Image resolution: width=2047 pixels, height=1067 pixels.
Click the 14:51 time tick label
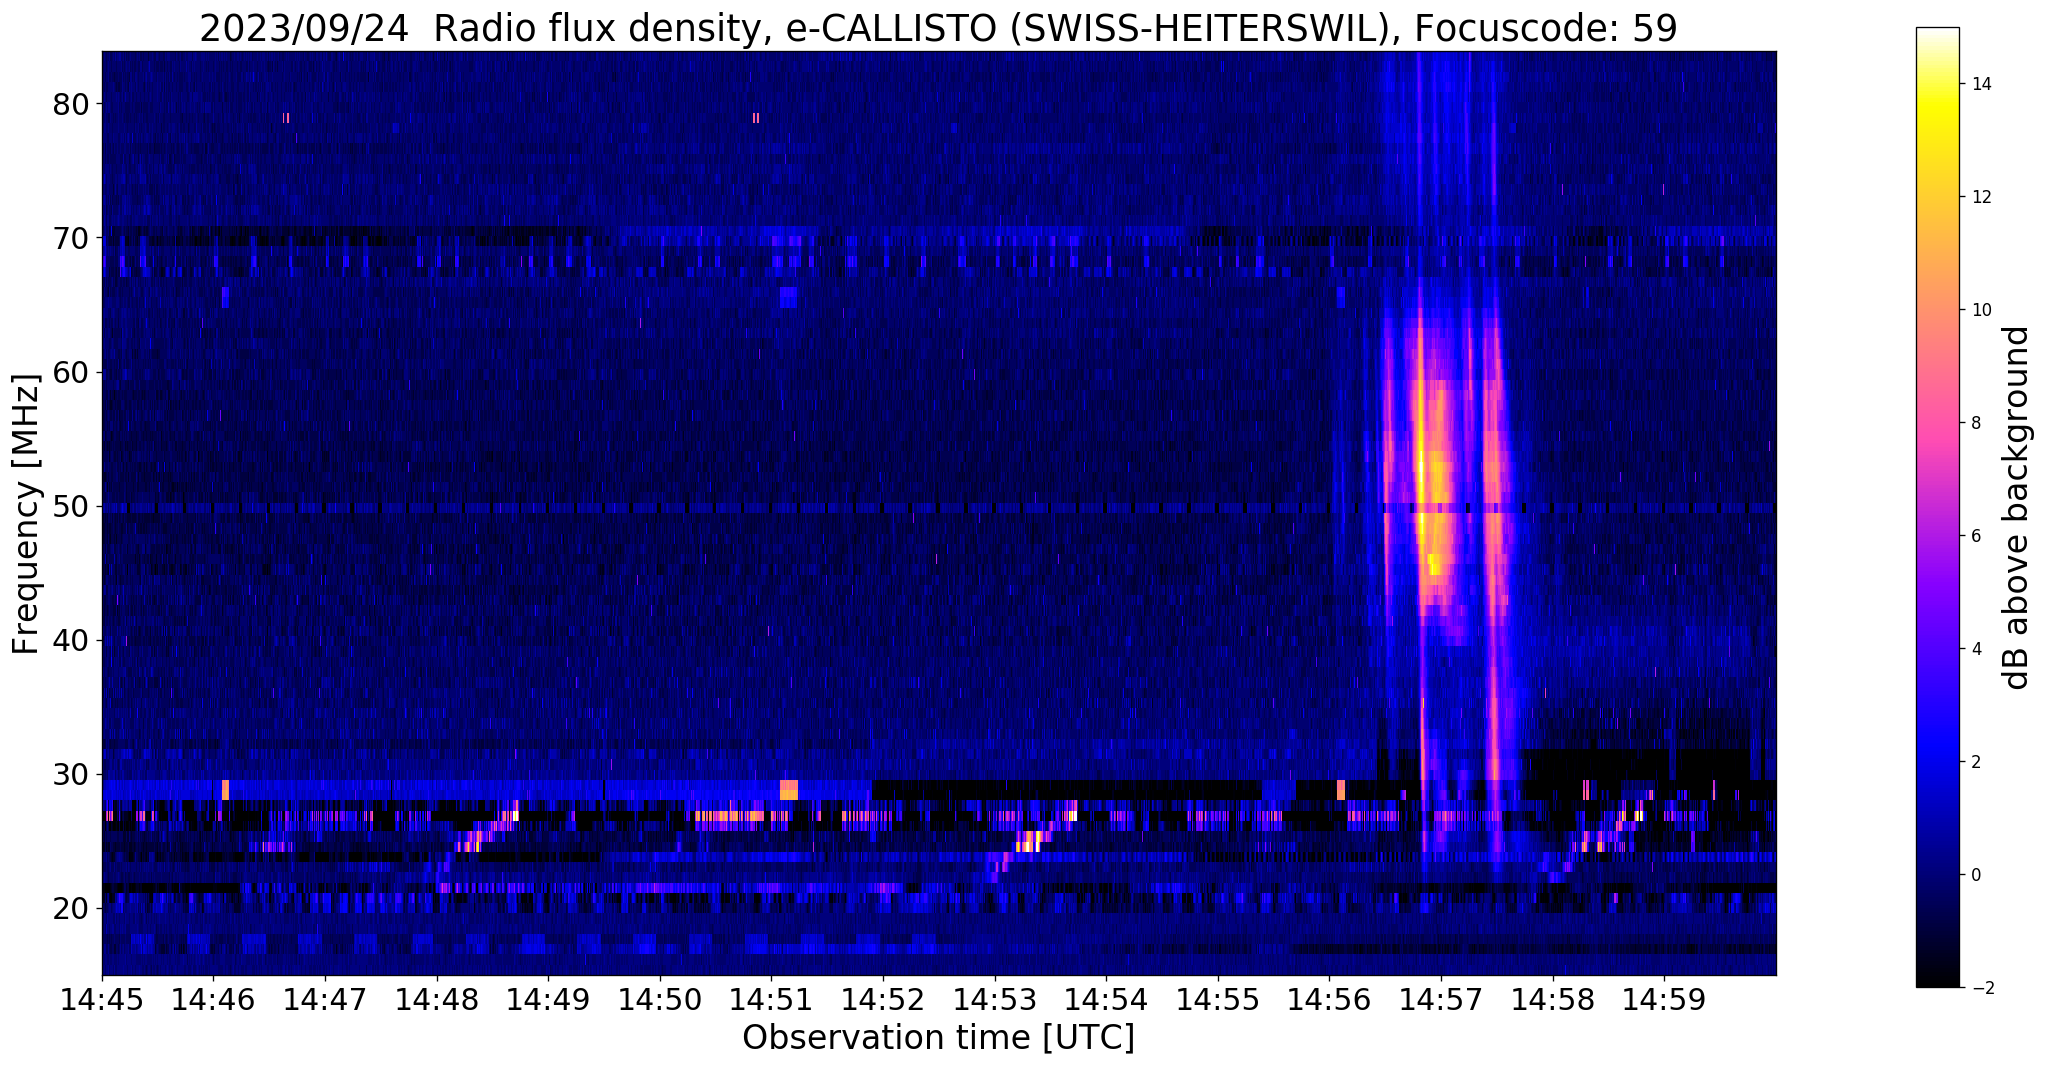click(x=771, y=1001)
